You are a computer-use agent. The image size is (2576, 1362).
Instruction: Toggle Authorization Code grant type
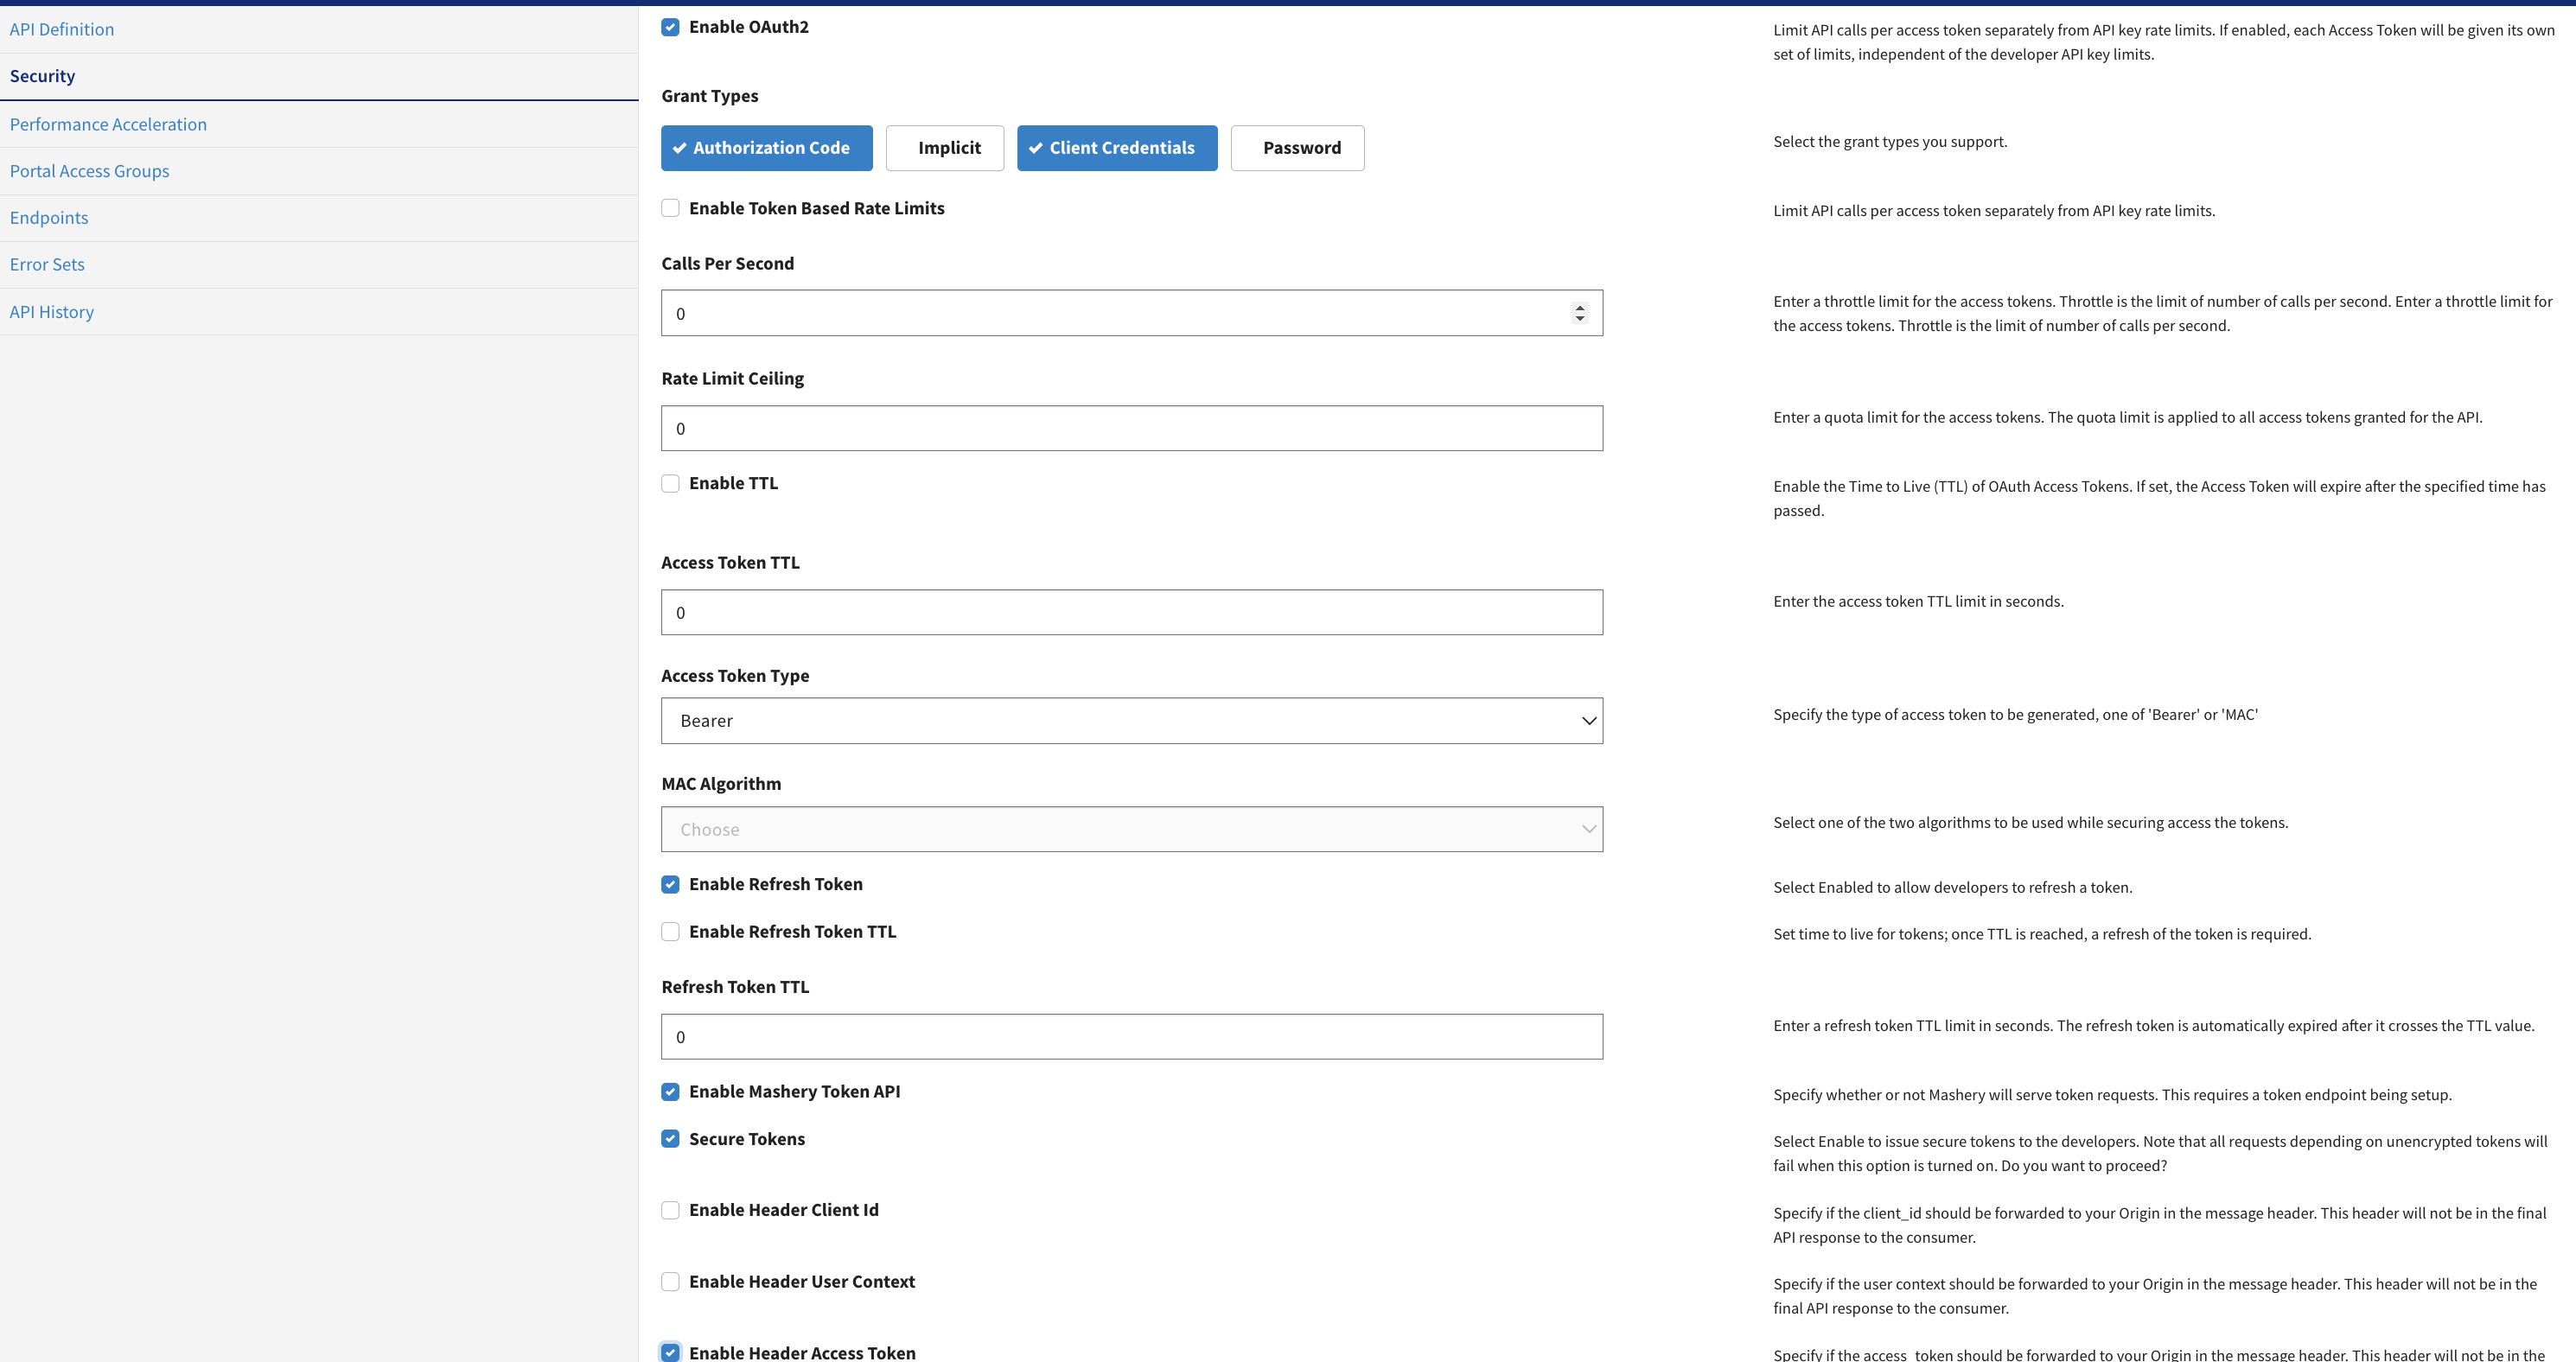click(766, 148)
